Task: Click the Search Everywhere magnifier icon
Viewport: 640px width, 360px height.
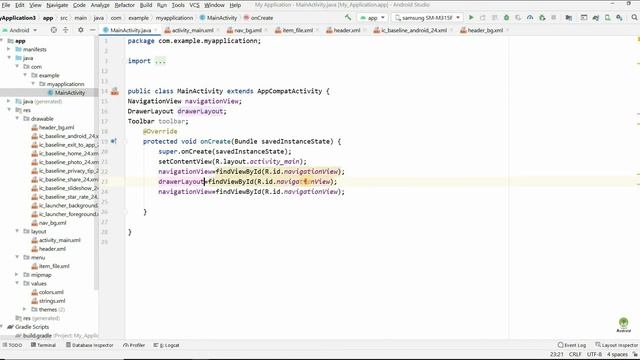Action: pyautogui.click(x=634, y=18)
